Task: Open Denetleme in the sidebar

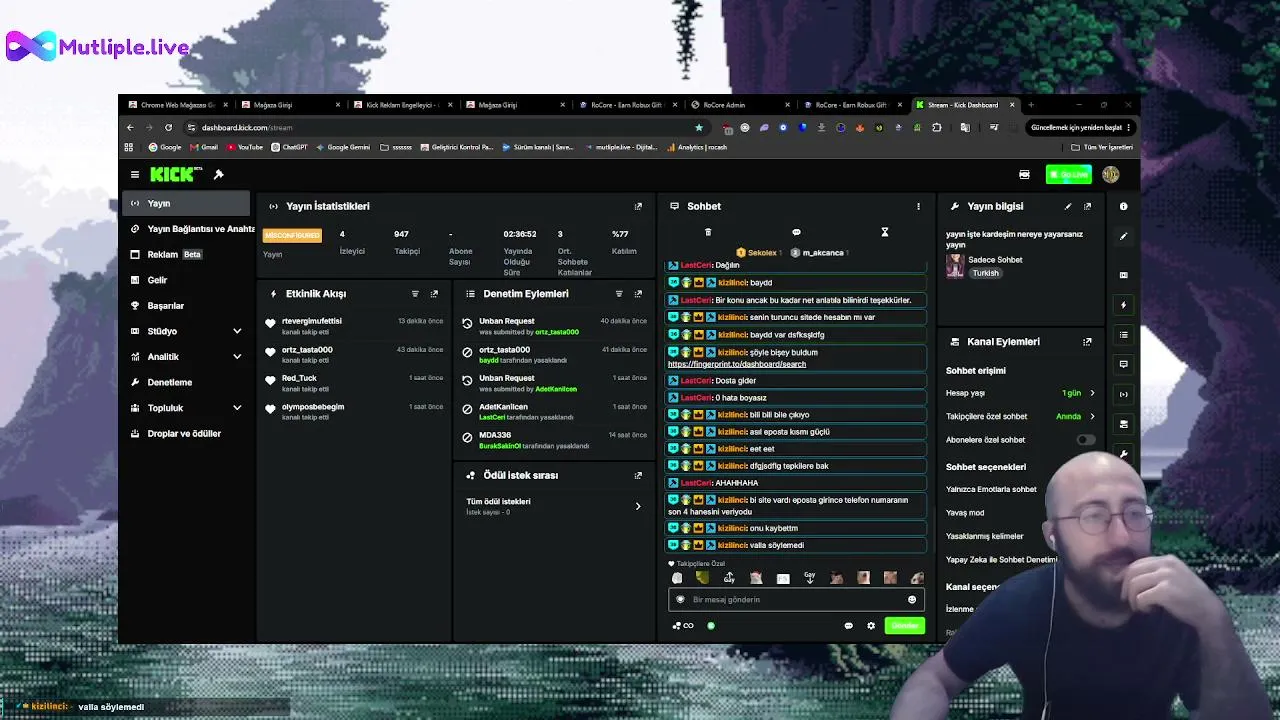Action: pos(187,383)
